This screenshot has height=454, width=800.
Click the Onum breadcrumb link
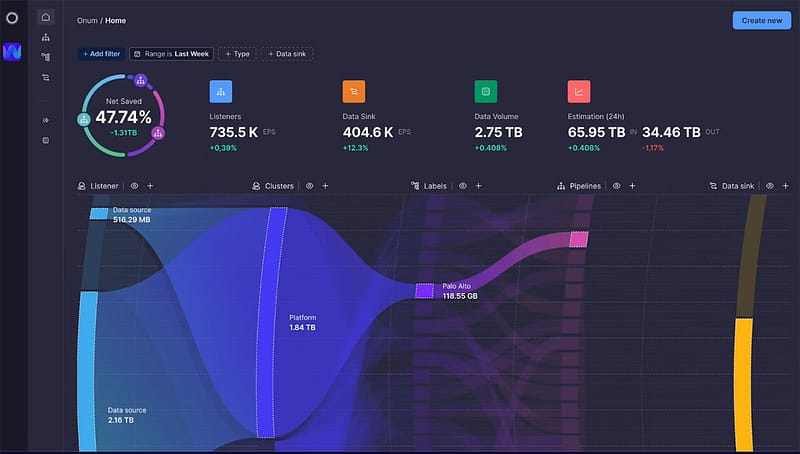click(x=87, y=20)
